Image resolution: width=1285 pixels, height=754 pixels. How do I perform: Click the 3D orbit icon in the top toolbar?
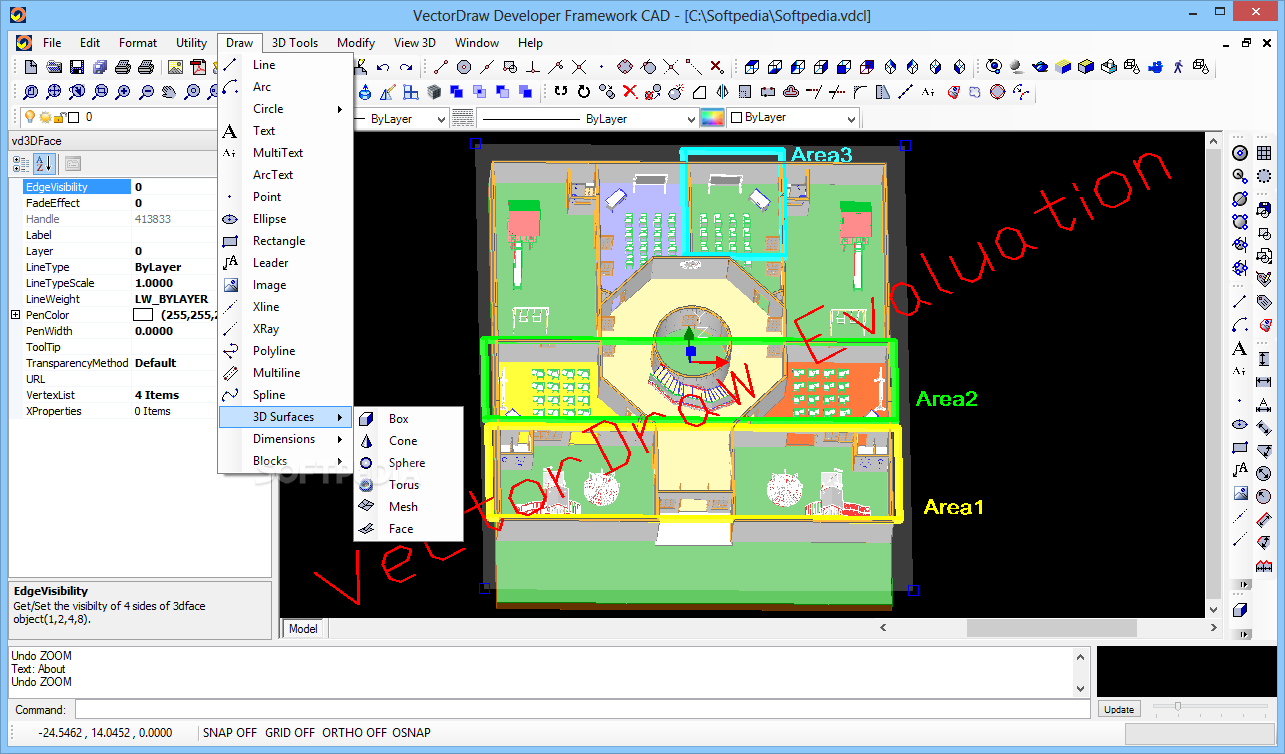tap(993, 67)
